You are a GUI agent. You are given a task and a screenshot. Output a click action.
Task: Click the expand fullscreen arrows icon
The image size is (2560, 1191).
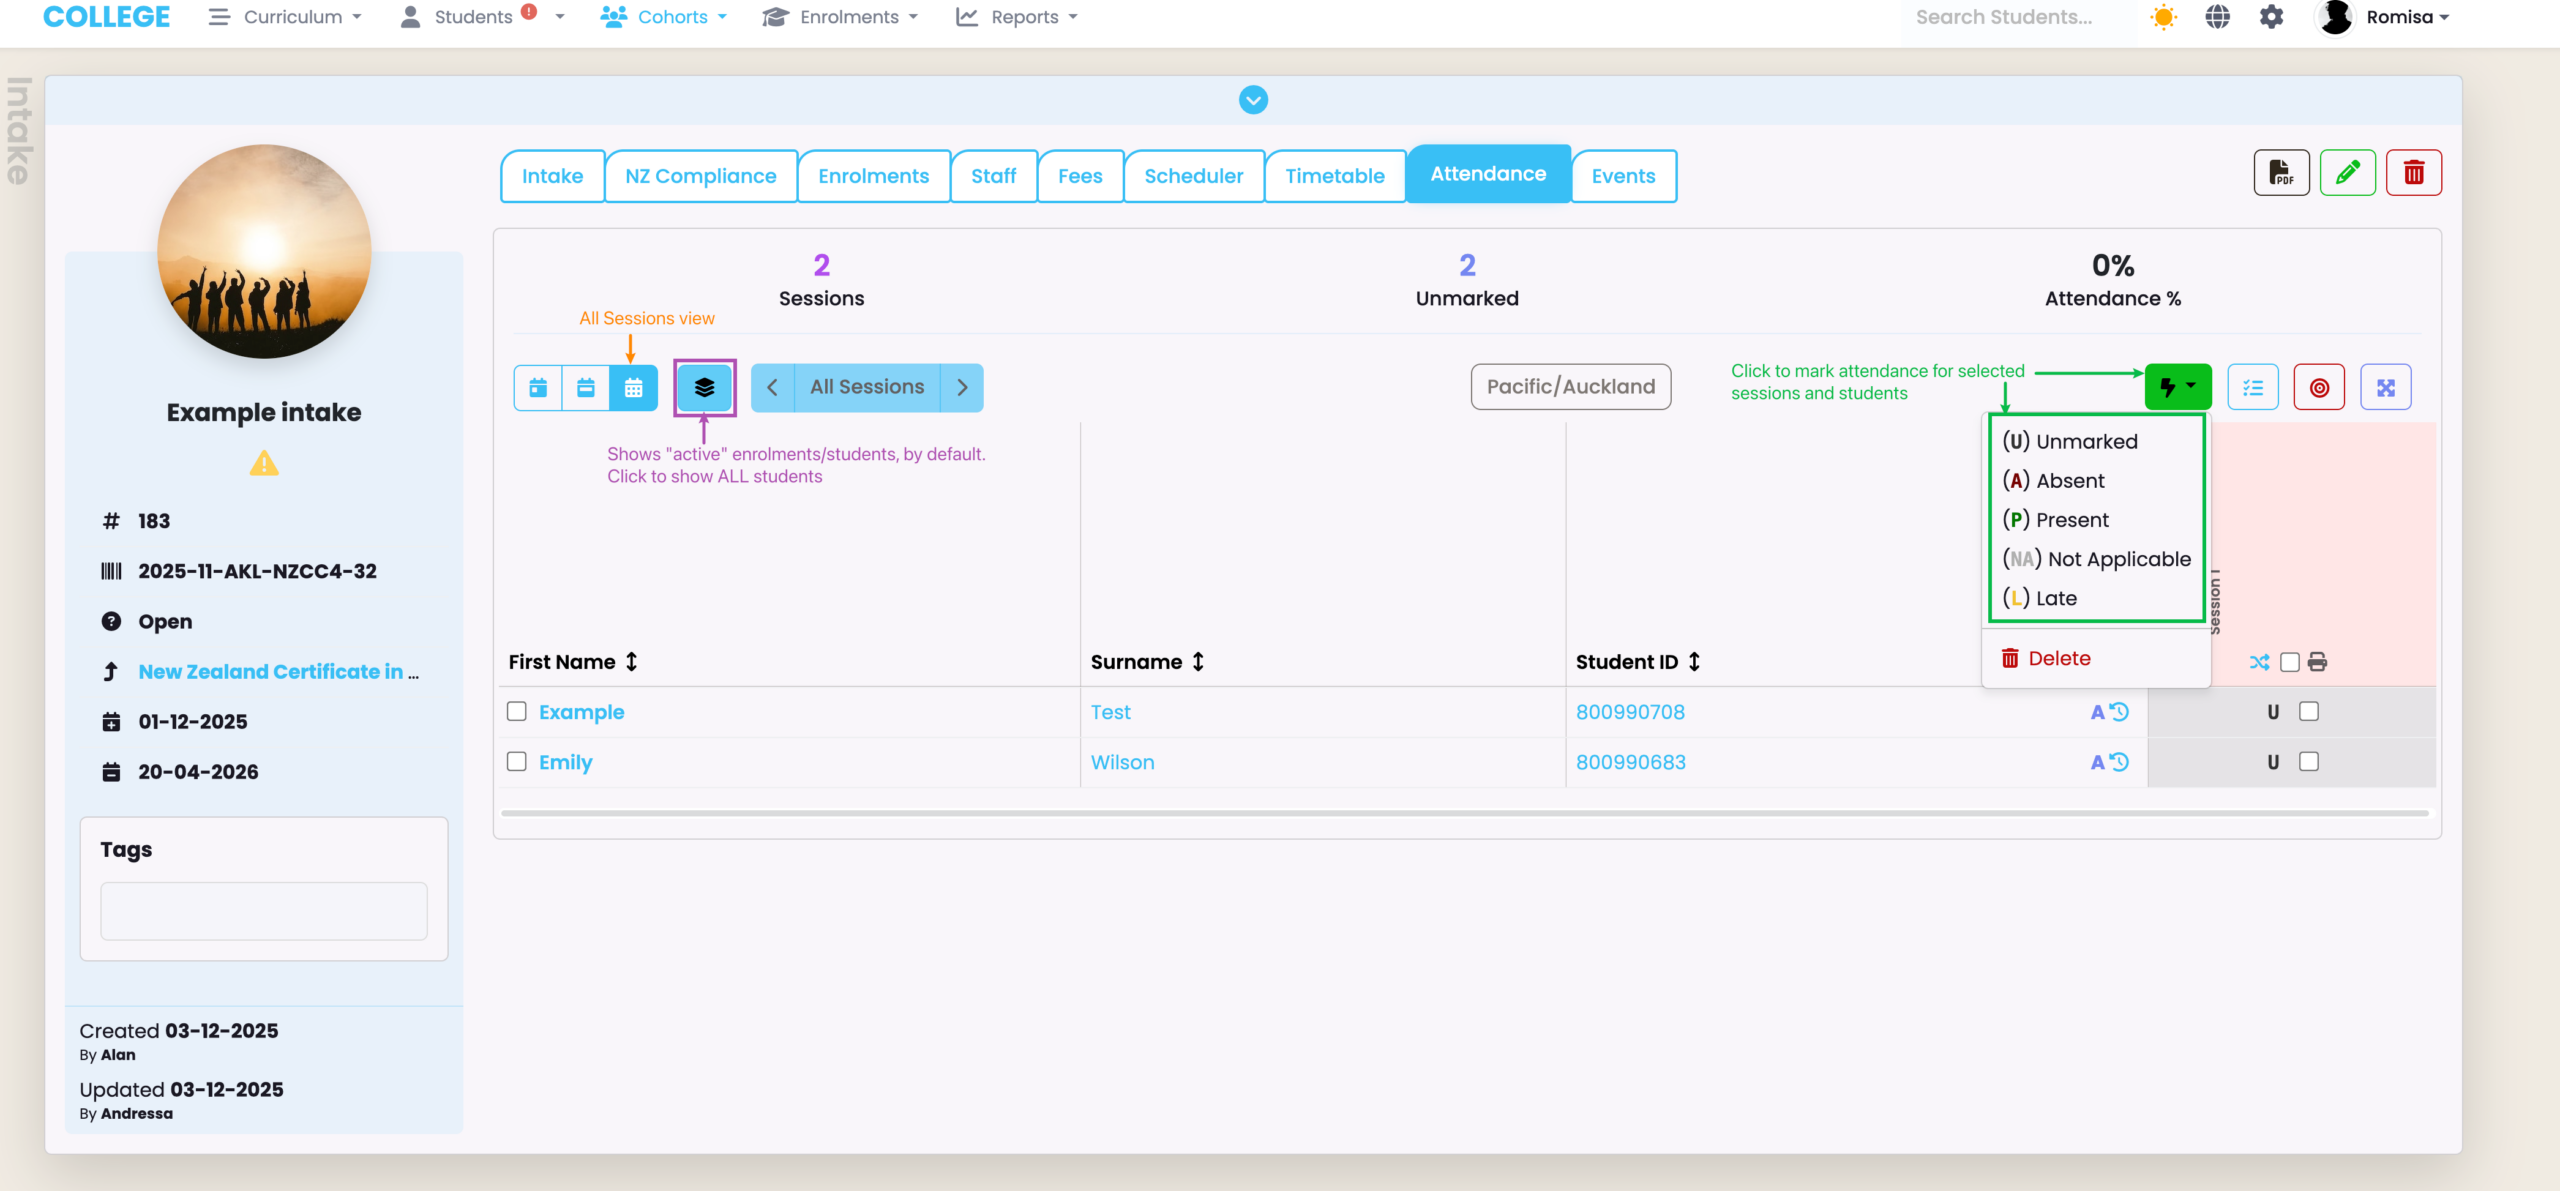click(x=2385, y=387)
